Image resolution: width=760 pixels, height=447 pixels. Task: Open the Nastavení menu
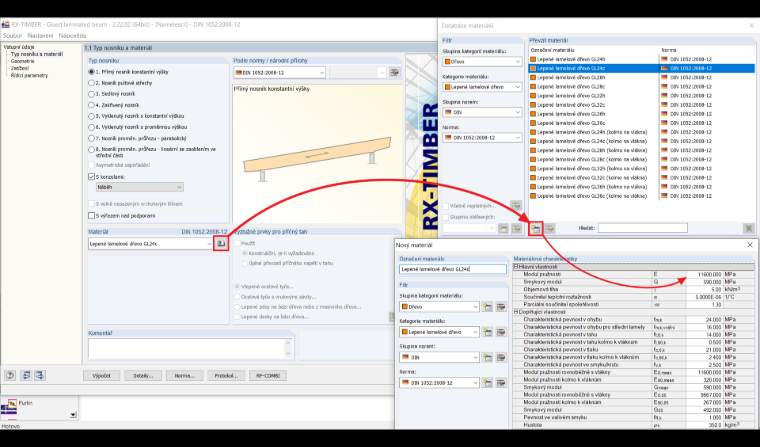point(40,36)
